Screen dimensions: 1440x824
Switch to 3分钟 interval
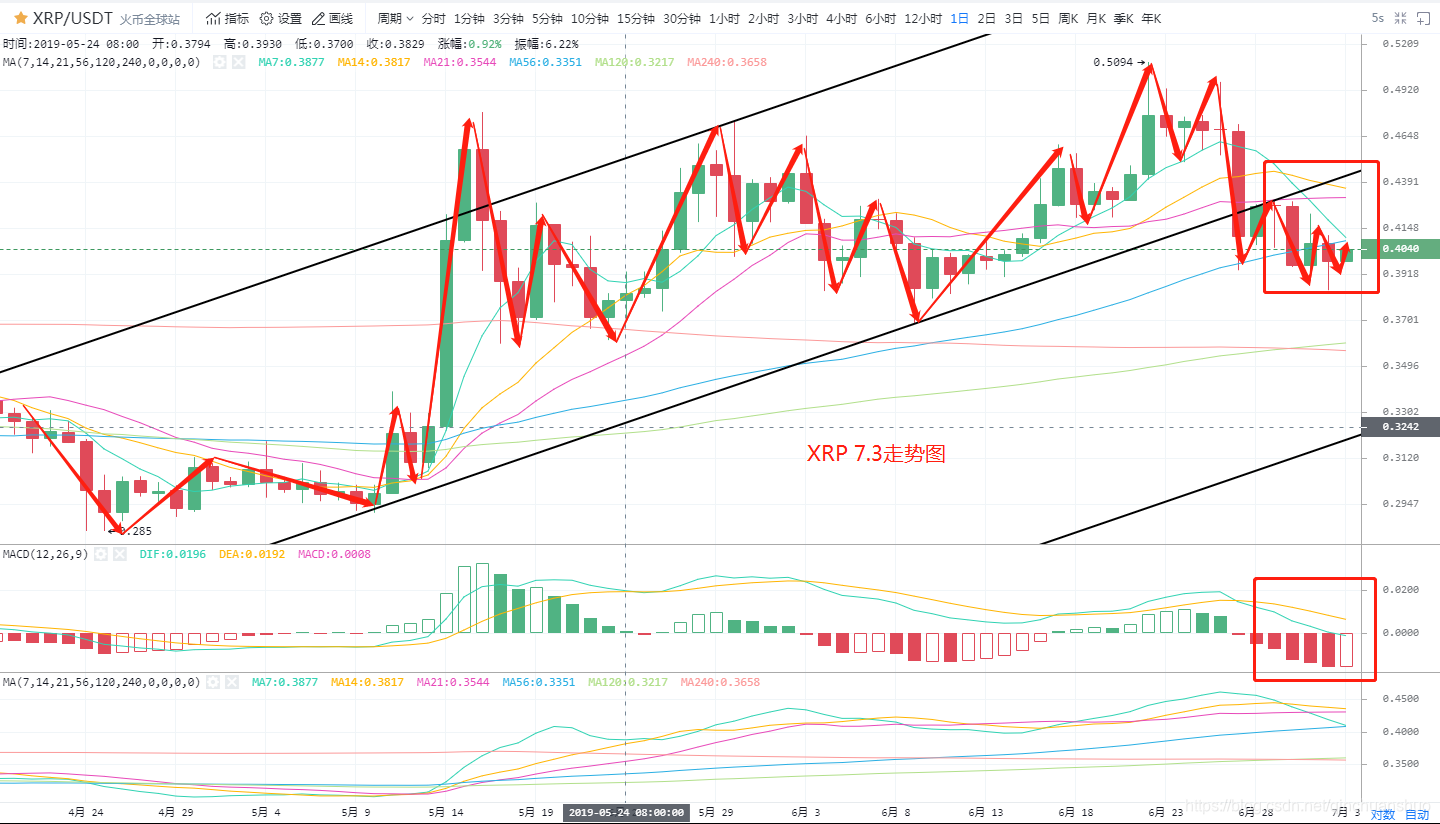pyautogui.click(x=508, y=18)
